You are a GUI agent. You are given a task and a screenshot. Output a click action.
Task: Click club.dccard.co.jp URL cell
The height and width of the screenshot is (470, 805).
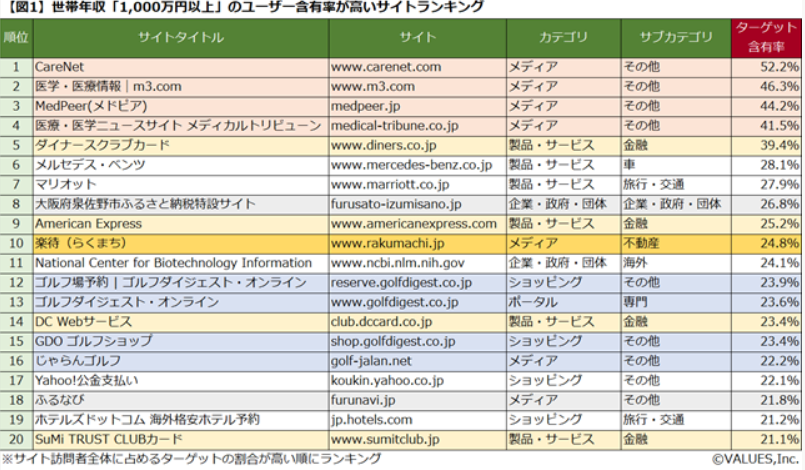point(417,322)
